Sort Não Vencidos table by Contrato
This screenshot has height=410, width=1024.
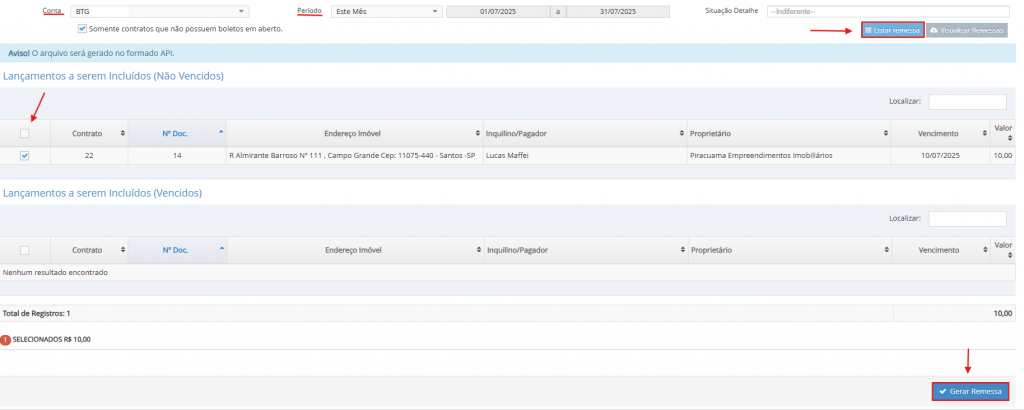point(89,133)
